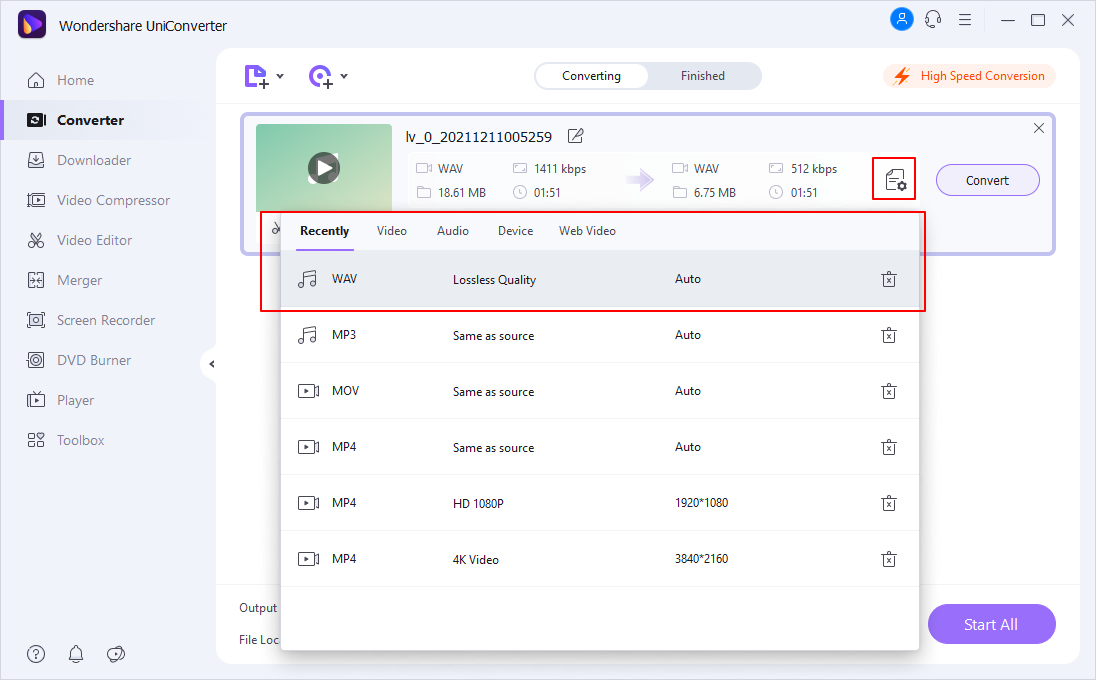This screenshot has width=1096, height=680.
Task: Open the output format settings icon
Action: tap(895, 180)
